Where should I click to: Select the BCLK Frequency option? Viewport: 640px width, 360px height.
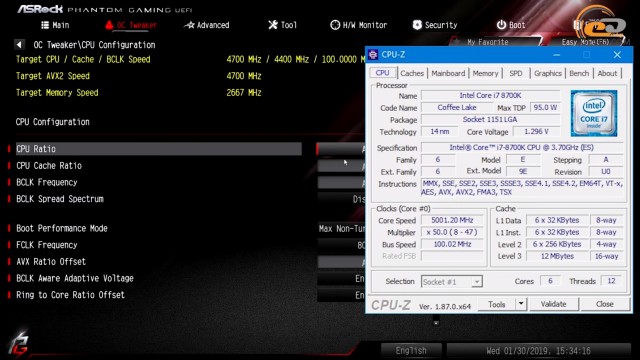pos(47,182)
